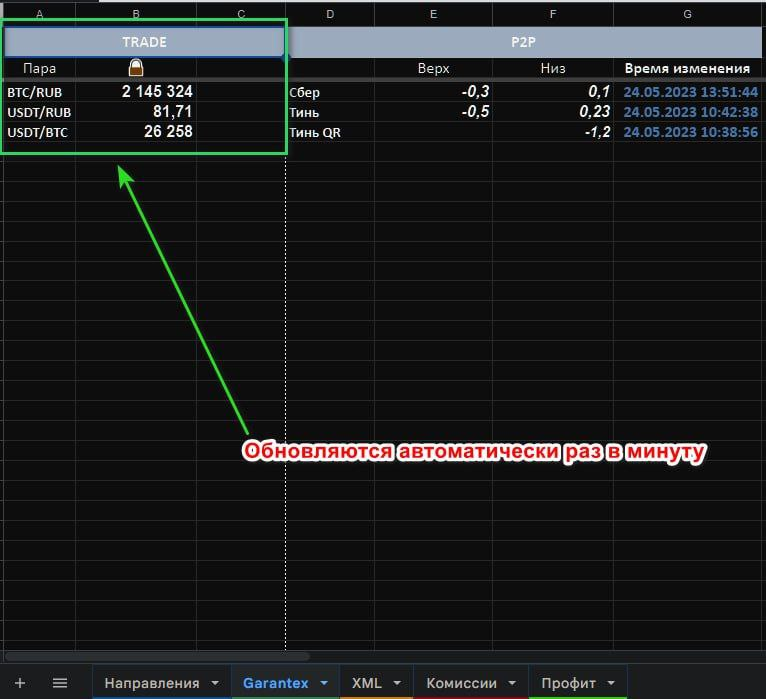Image resolution: width=766 pixels, height=699 pixels.
Task: Open the Профит tab dropdown arrow
Action: pyautogui.click(x=611, y=683)
